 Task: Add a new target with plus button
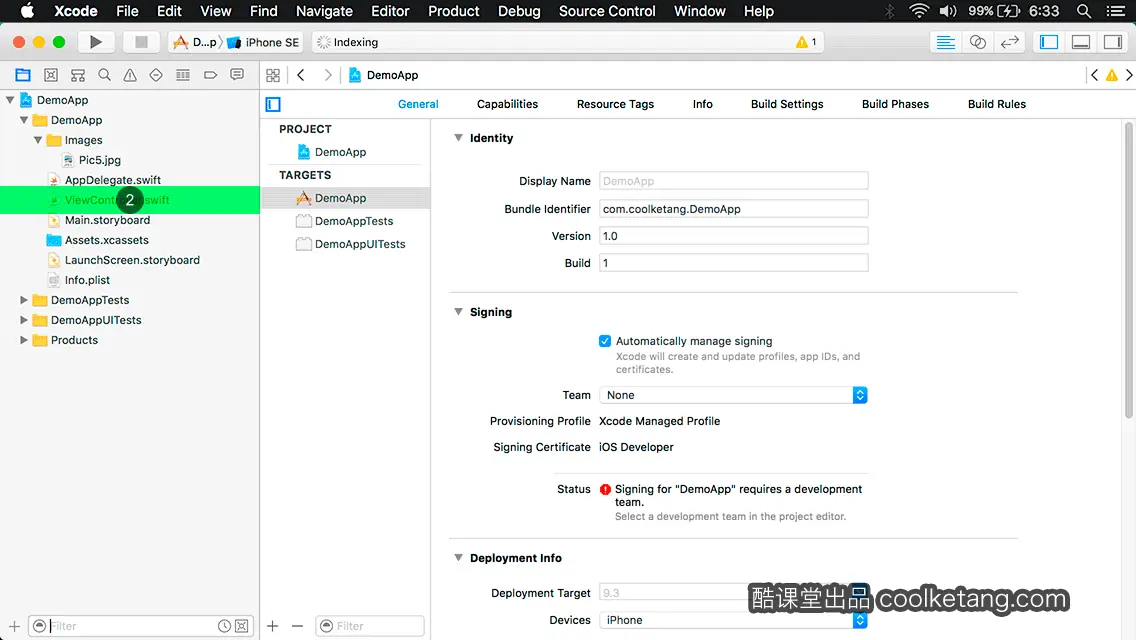tap(272, 626)
